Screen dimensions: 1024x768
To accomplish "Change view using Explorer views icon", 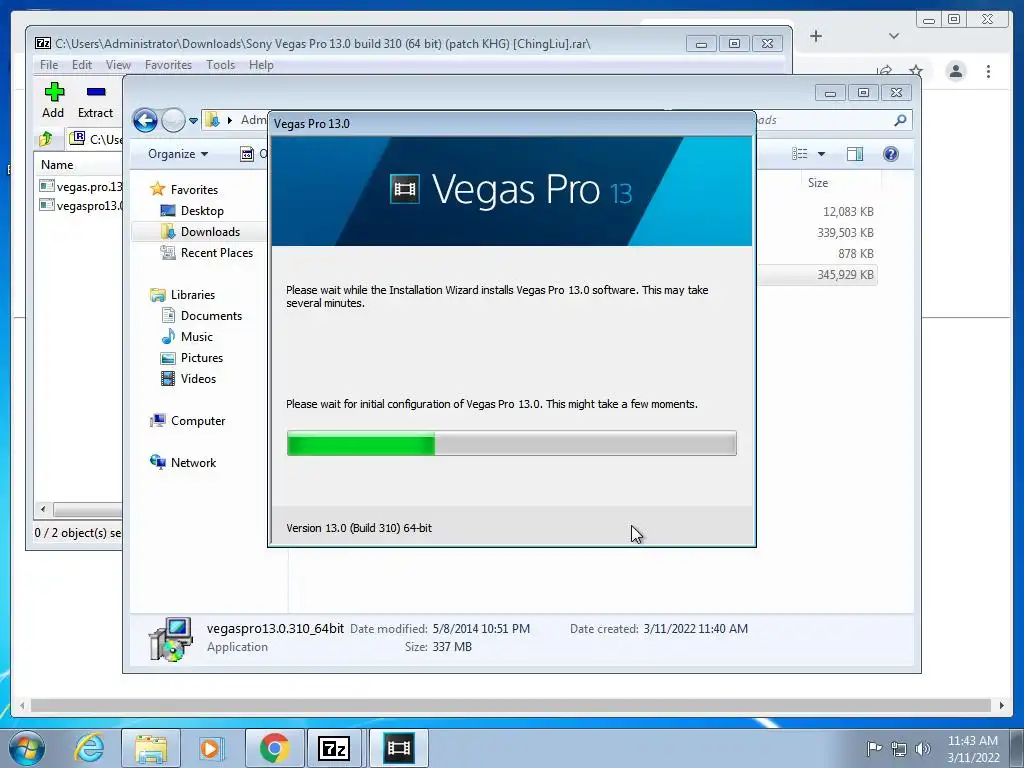I will coord(799,153).
